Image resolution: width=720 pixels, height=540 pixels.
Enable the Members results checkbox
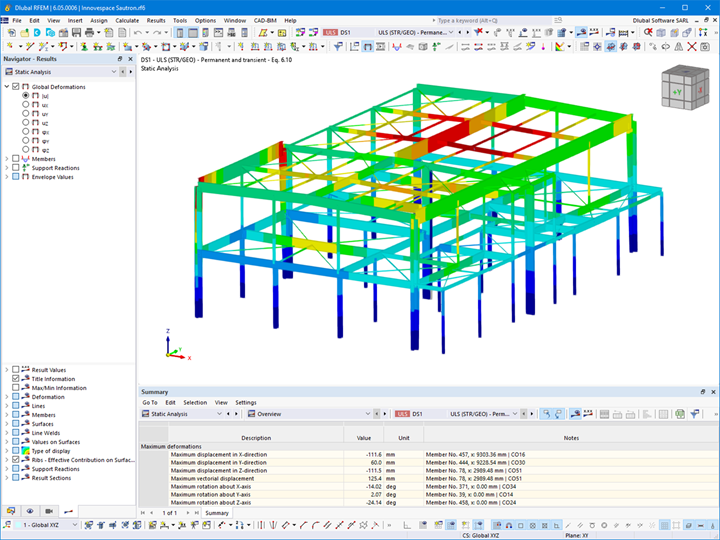(x=16, y=158)
